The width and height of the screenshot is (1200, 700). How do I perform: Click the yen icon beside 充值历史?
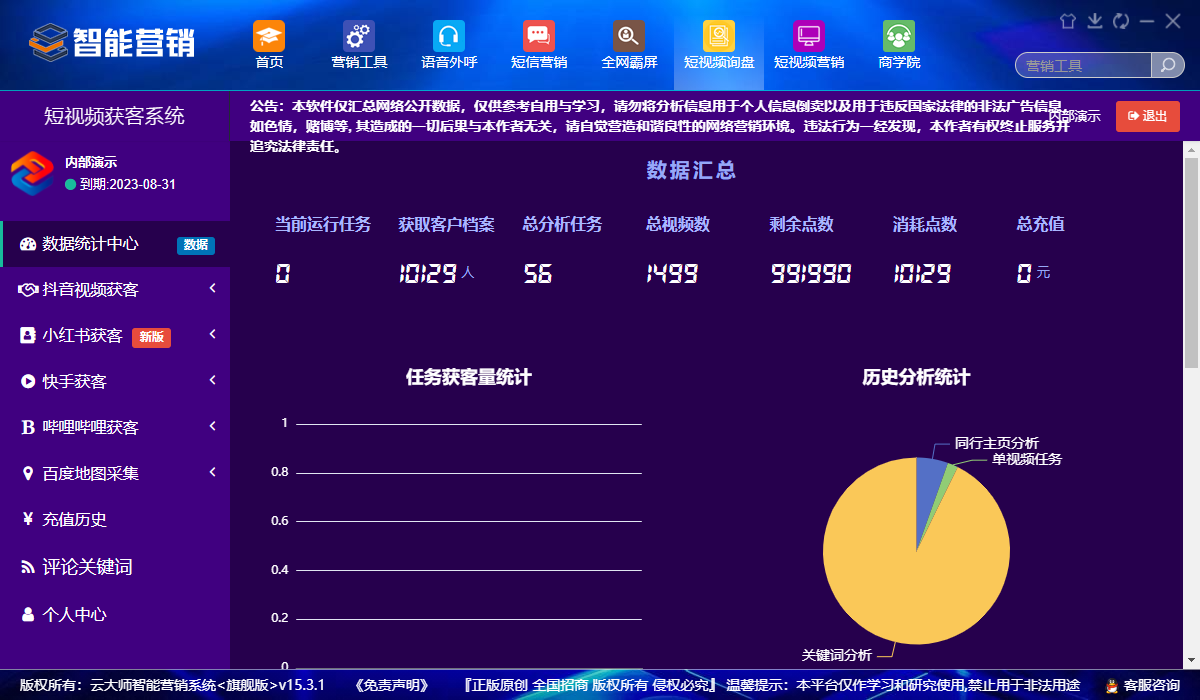click(28, 519)
